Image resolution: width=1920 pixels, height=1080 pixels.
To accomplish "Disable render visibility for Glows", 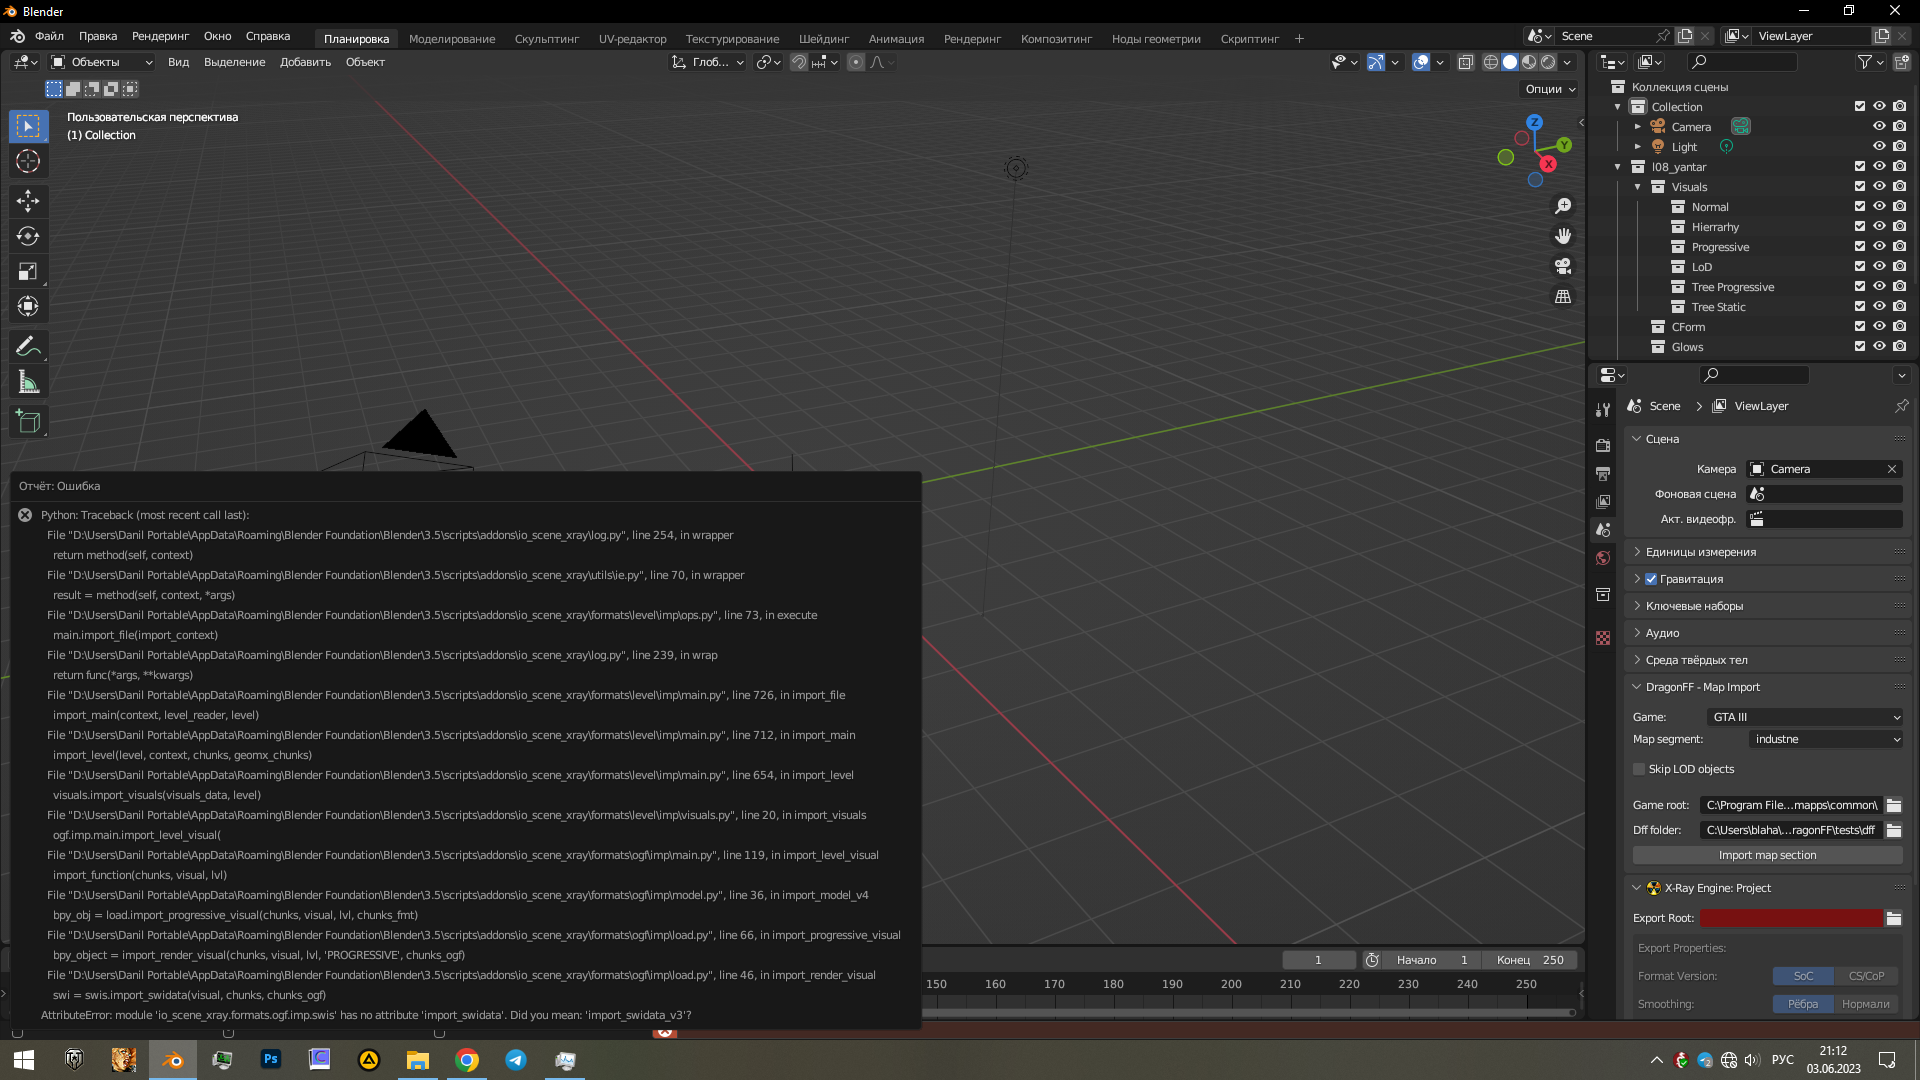I will point(1899,346).
